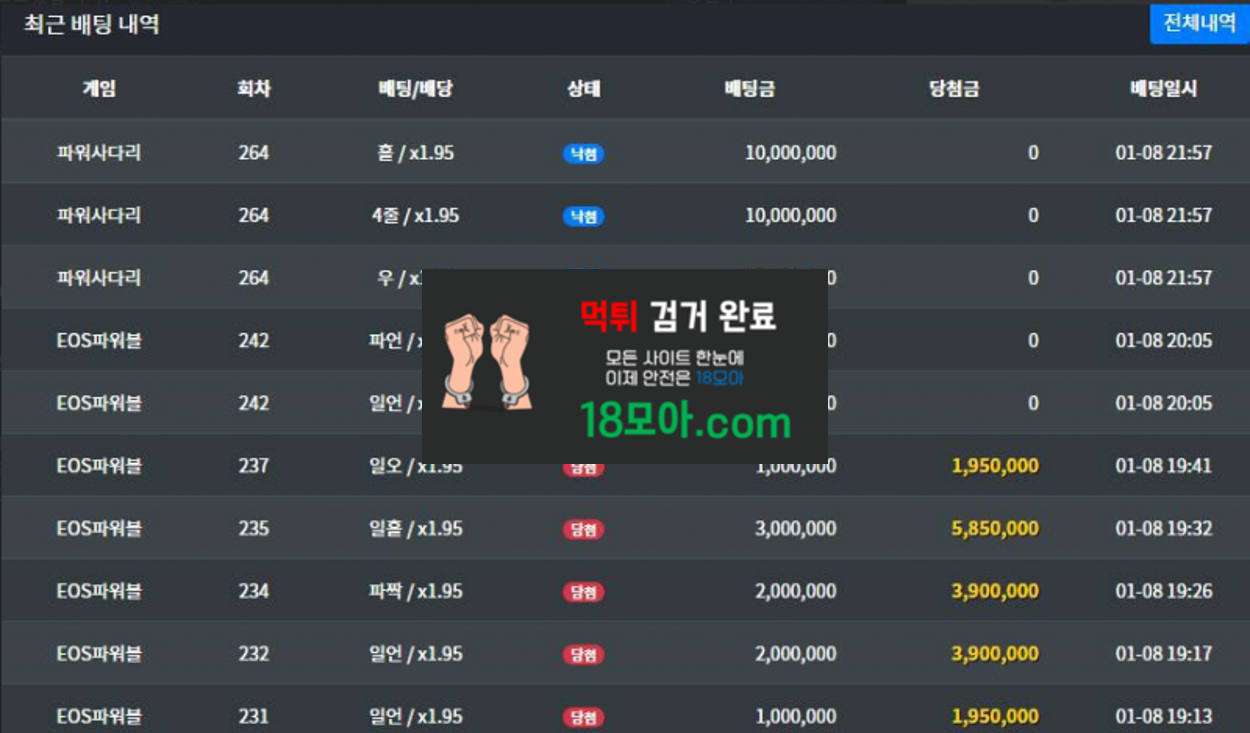Image resolution: width=1250 pixels, height=733 pixels.
Task: Click the 당첨 badge for round 234
Action: click(583, 592)
